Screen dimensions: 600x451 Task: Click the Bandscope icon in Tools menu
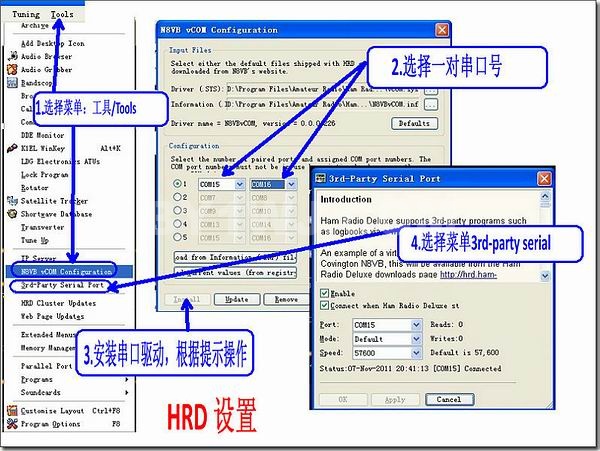pos(12,83)
